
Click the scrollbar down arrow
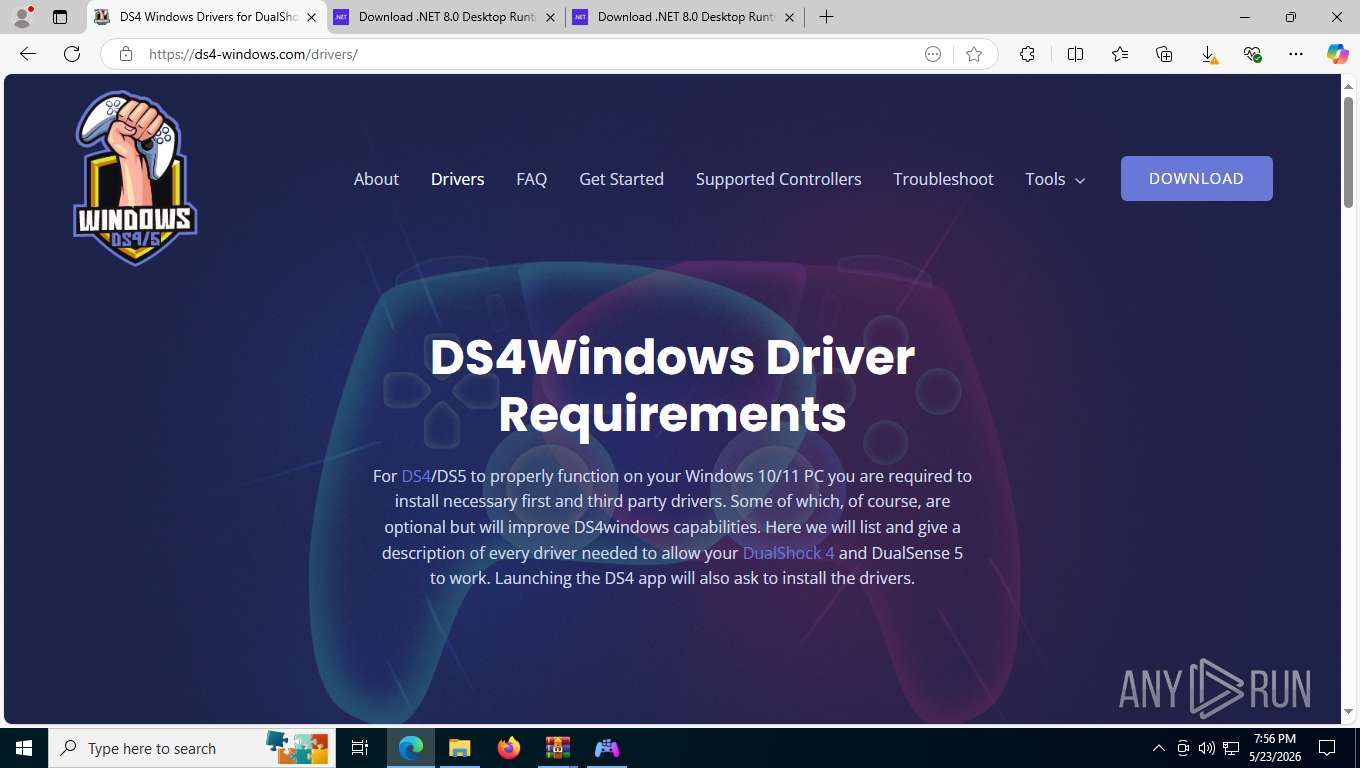[1348, 711]
